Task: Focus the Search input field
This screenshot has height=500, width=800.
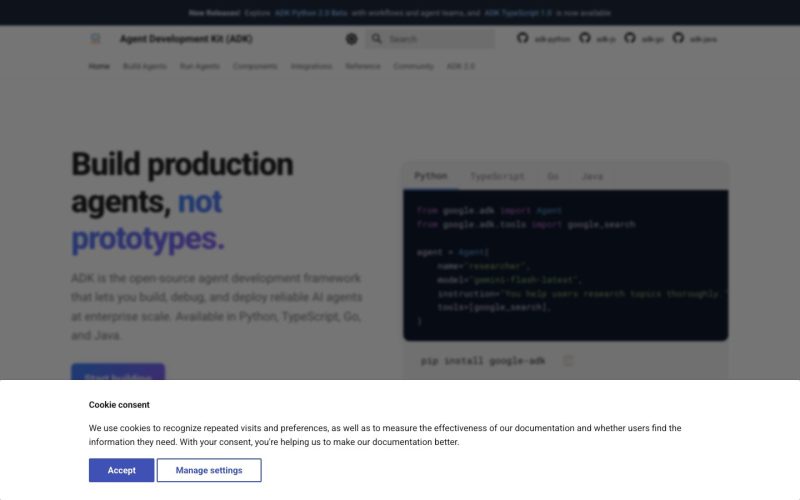Action: (430, 39)
